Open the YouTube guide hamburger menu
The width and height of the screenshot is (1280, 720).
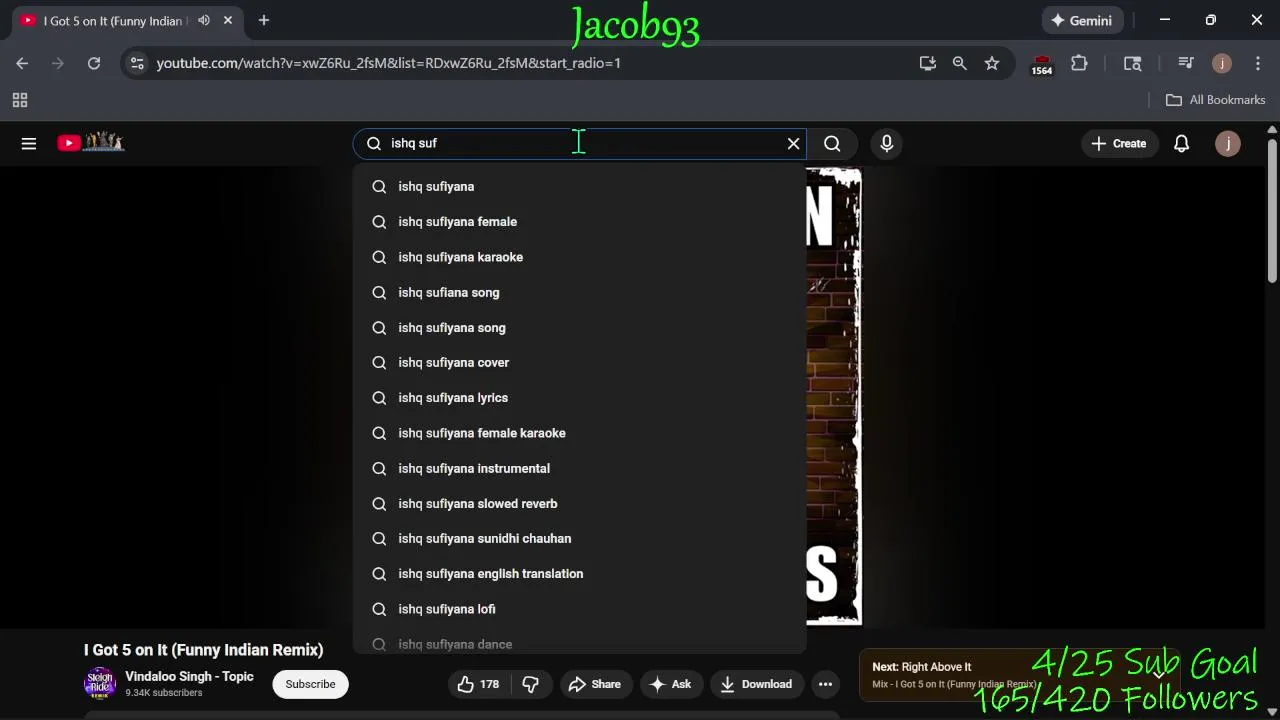[29, 143]
